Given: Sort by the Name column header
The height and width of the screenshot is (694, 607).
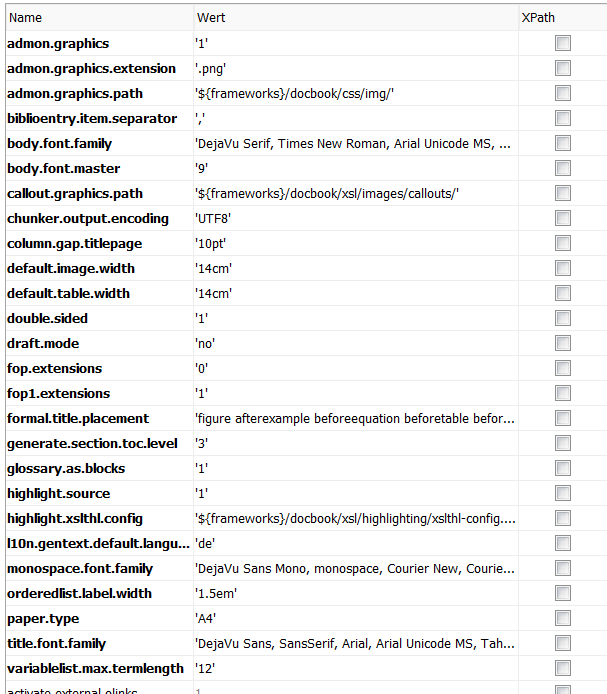Looking at the screenshot, I should click(x=100, y=18).
